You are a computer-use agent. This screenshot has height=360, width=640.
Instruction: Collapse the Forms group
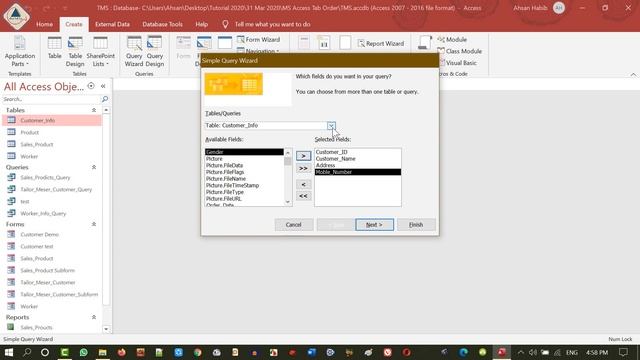94,224
